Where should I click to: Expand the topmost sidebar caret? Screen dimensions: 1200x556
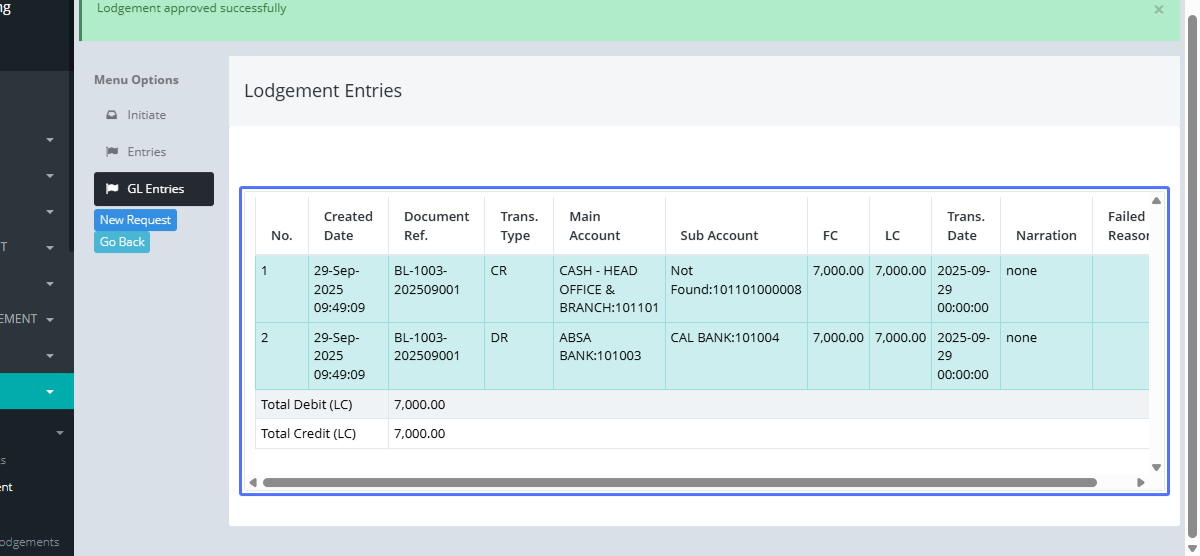tap(50, 140)
